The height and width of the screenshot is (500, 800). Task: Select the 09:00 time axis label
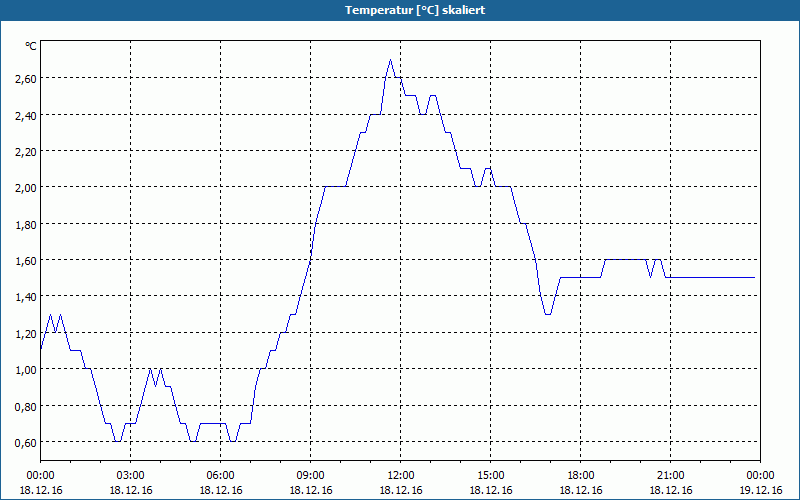(x=311, y=476)
